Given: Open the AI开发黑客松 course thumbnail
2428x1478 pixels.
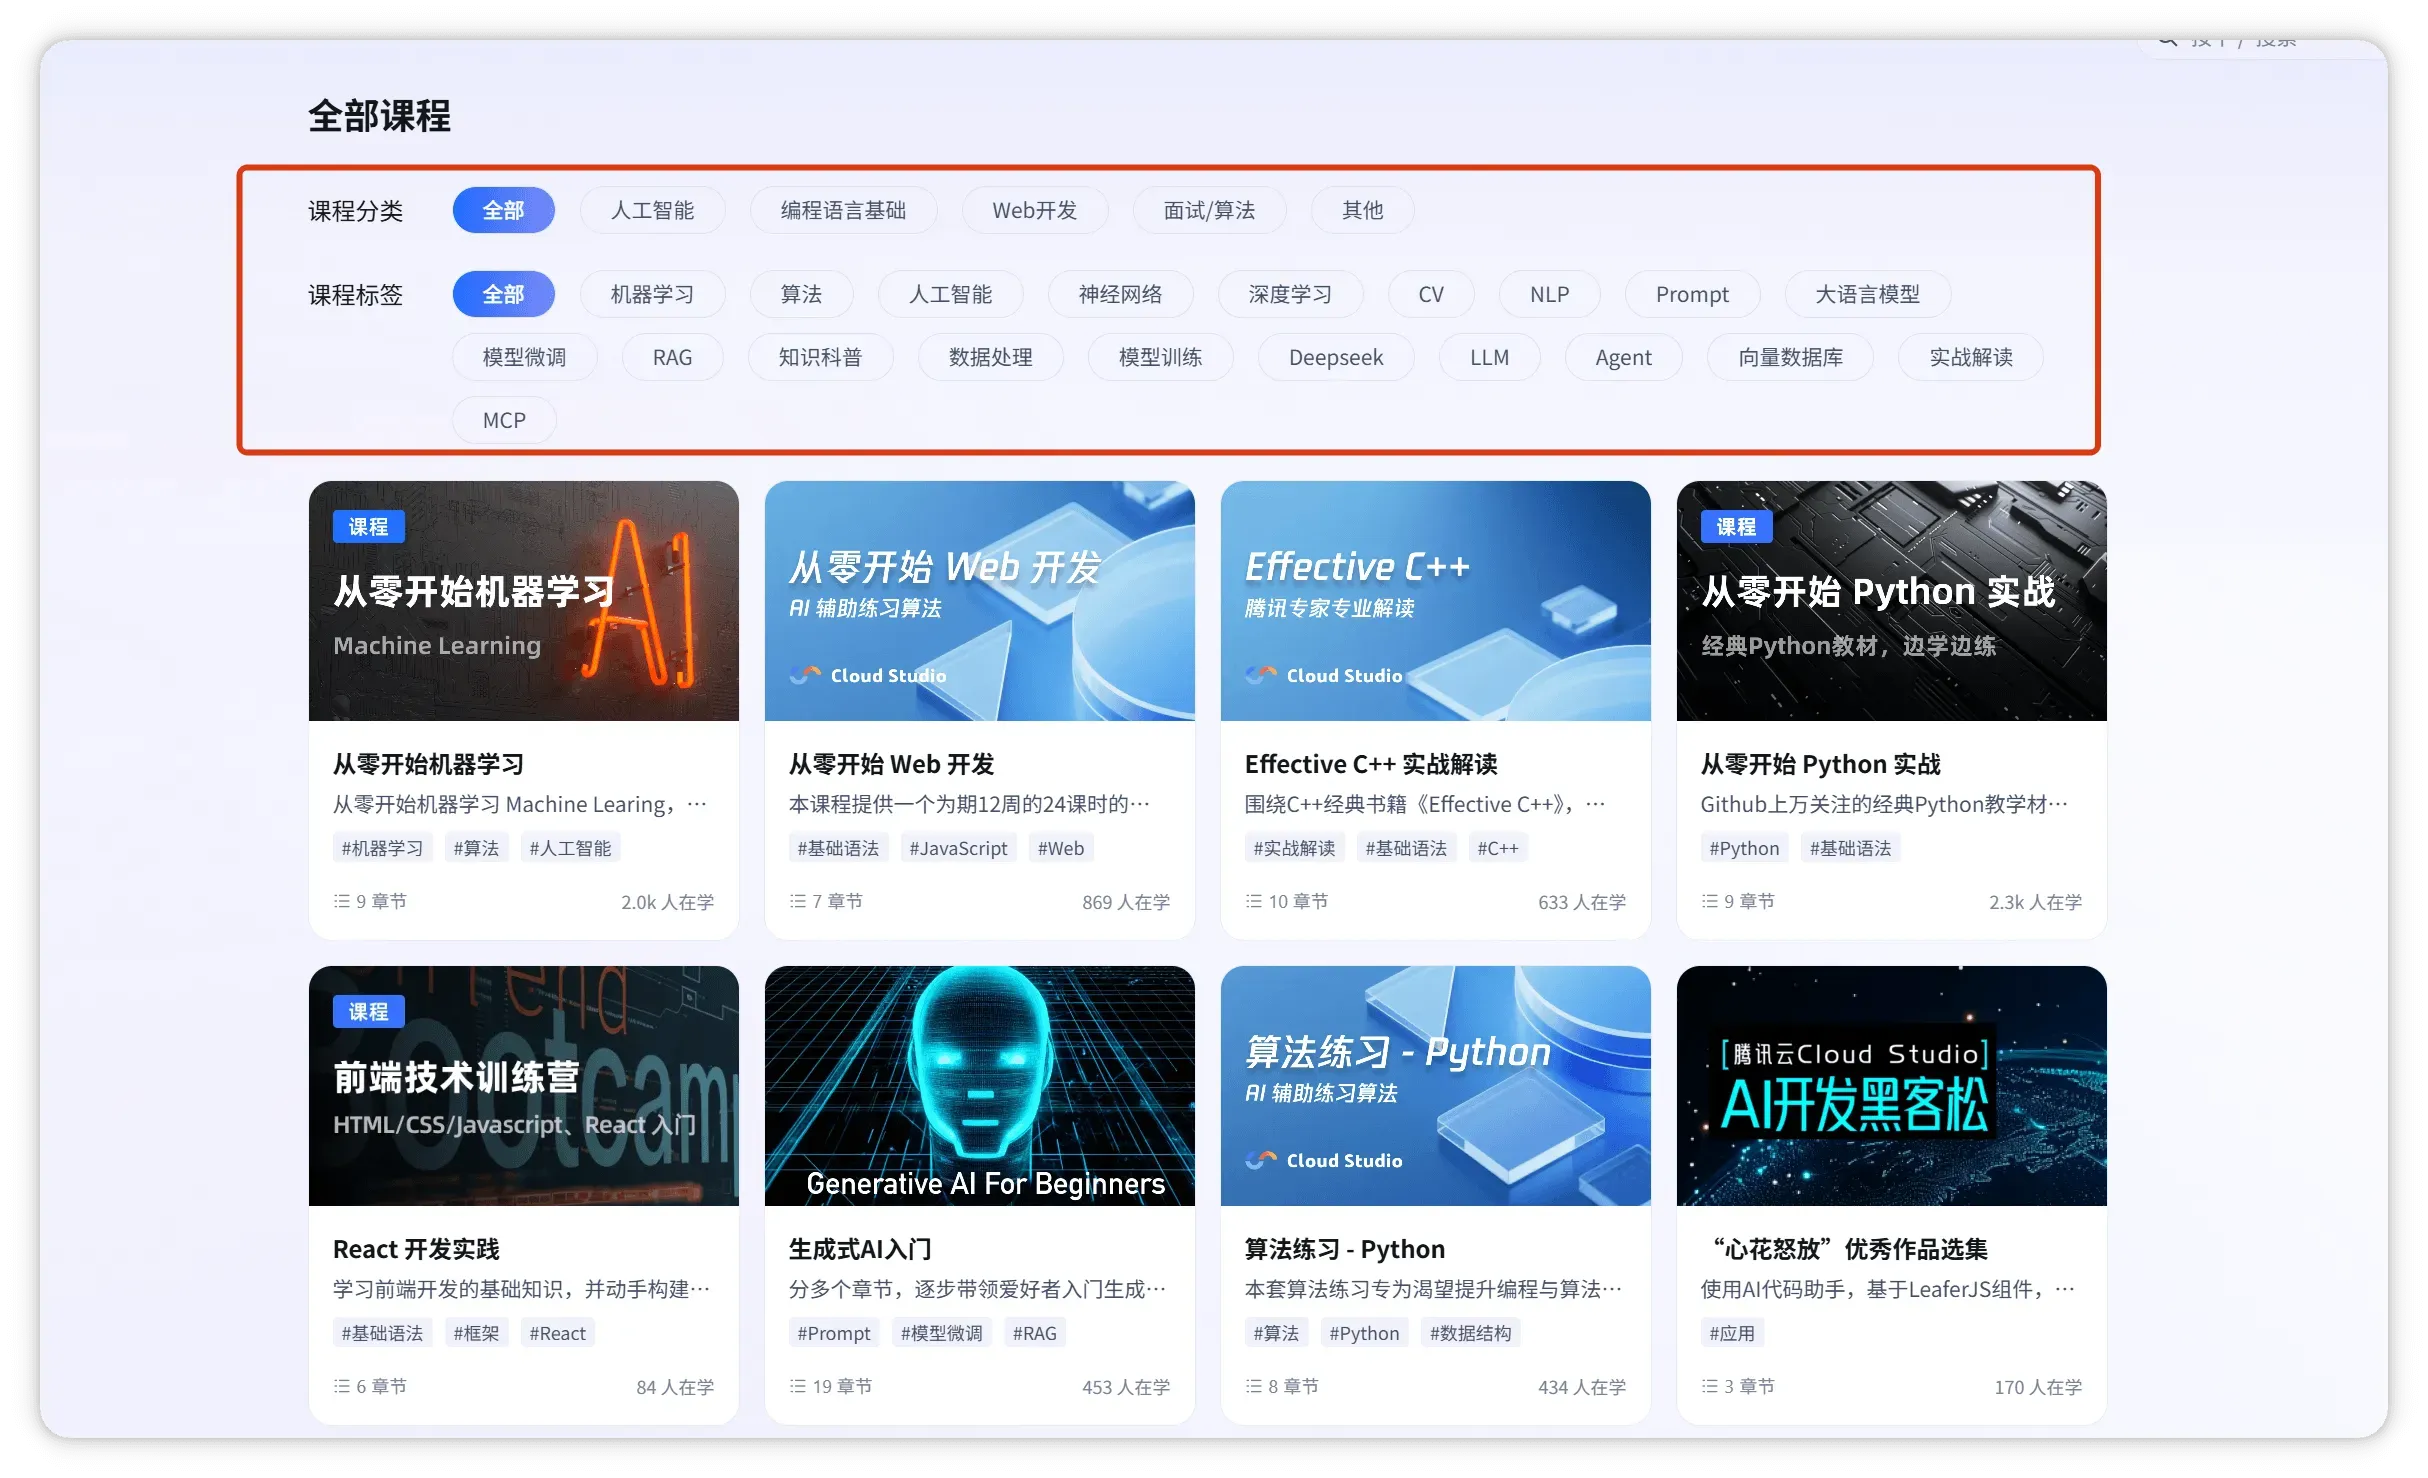Looking at the screenshot, I should [x=1891, y=1085].
